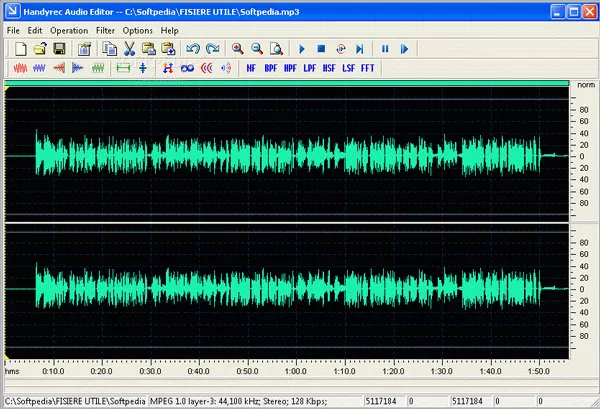This screenshot has height=409, width=600.
Task: Open the FFT filter
Action: coord(368,68)
